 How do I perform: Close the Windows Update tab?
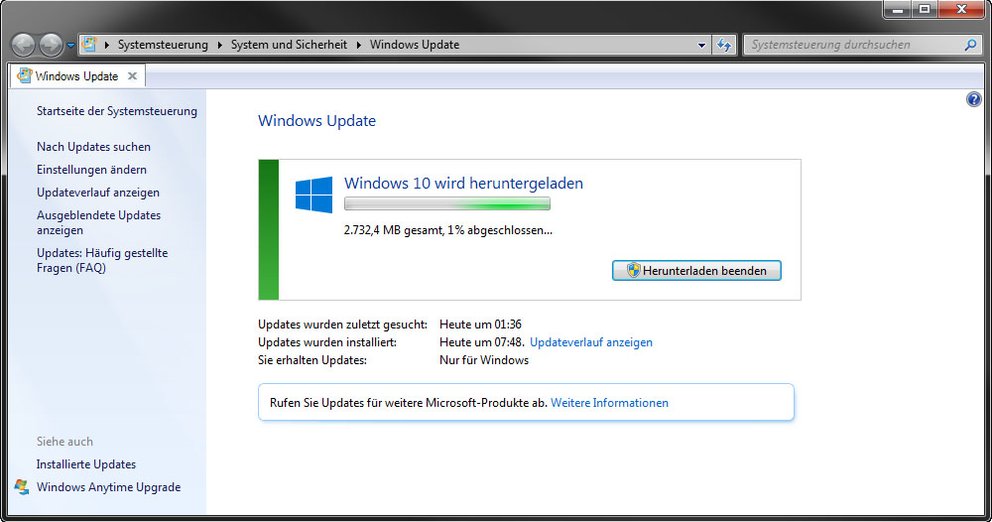(132, 76)
